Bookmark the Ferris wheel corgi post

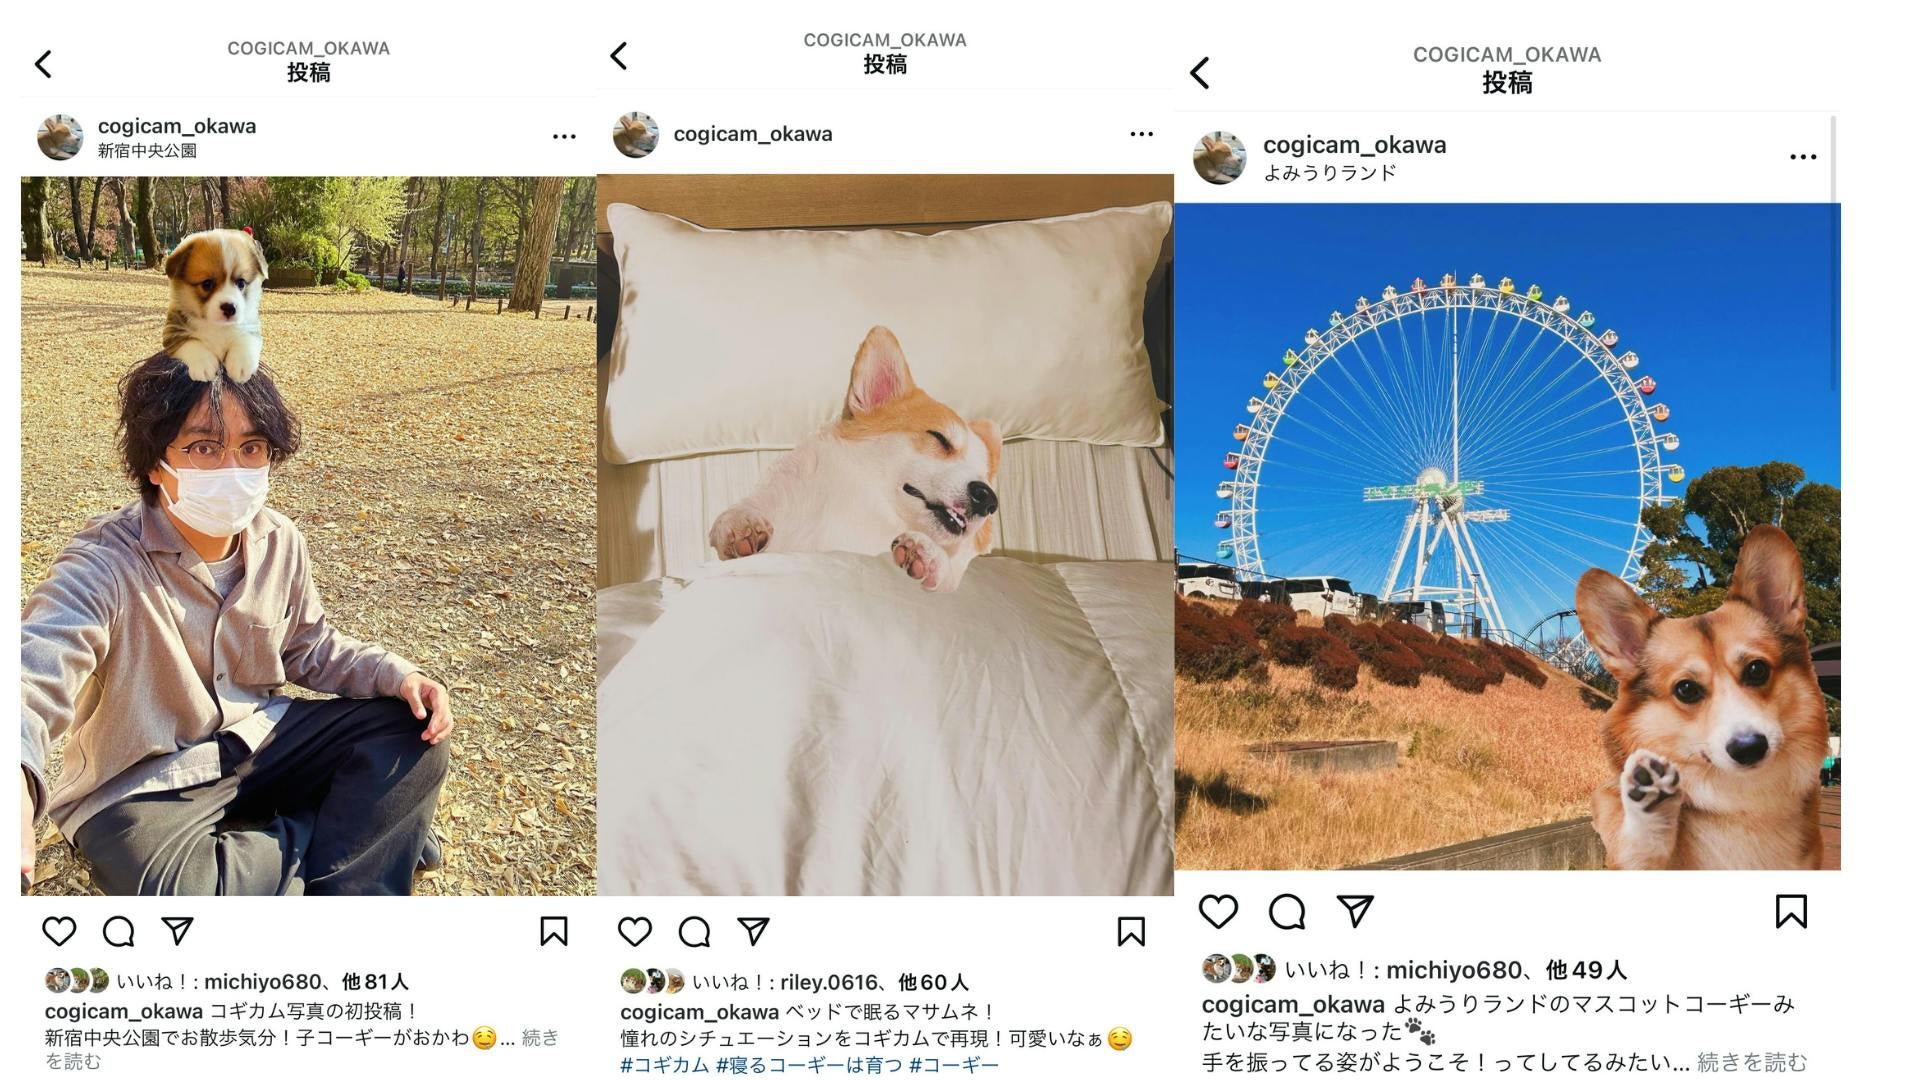(x=1791, y=911)
